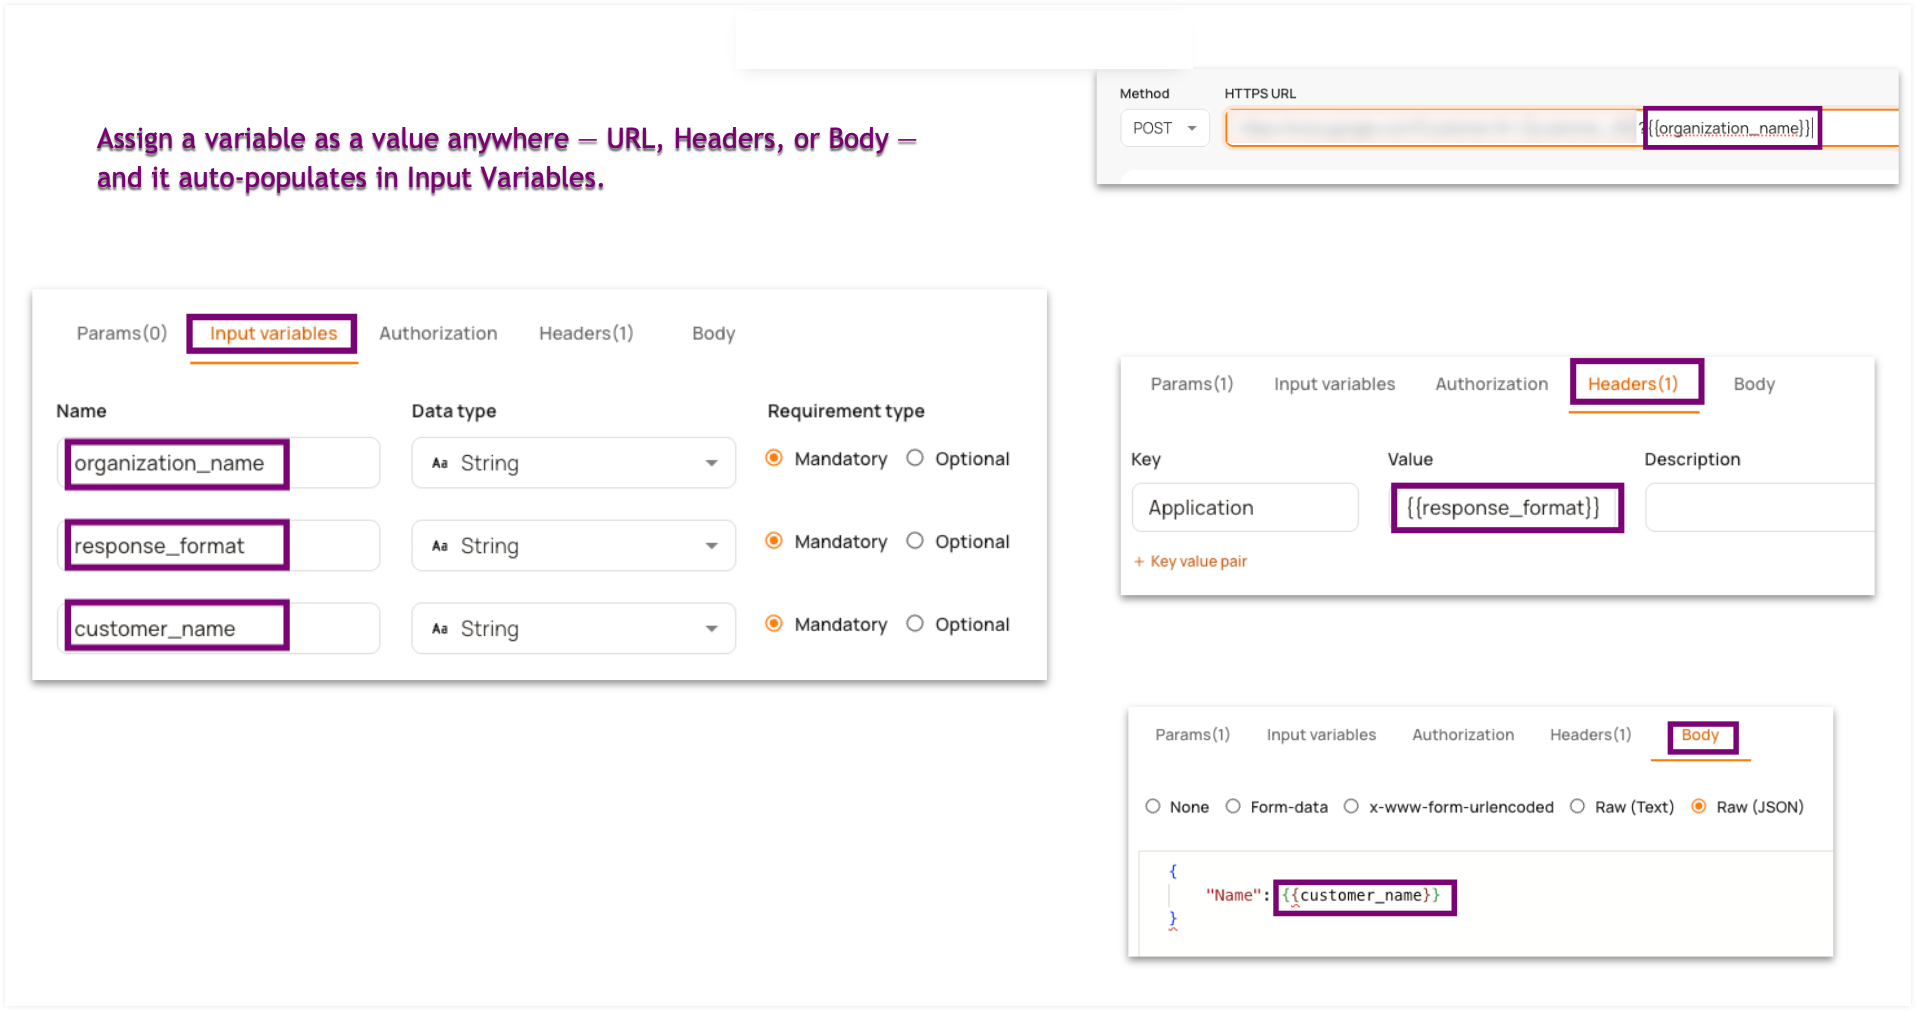Select Headers(1) tab in headers panel
Screen dimensions: 1916x1011
click(x=1633, y=384)
